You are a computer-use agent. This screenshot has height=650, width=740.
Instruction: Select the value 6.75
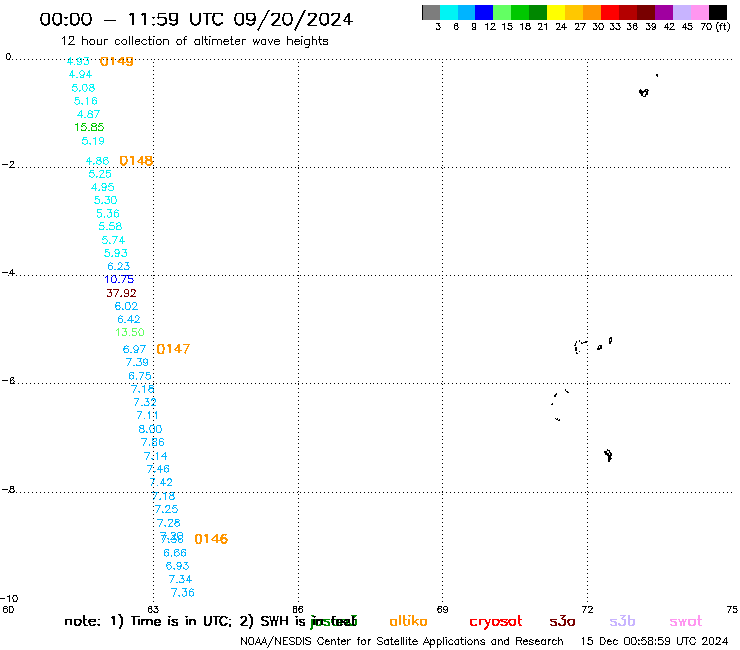tap(140, 376)
